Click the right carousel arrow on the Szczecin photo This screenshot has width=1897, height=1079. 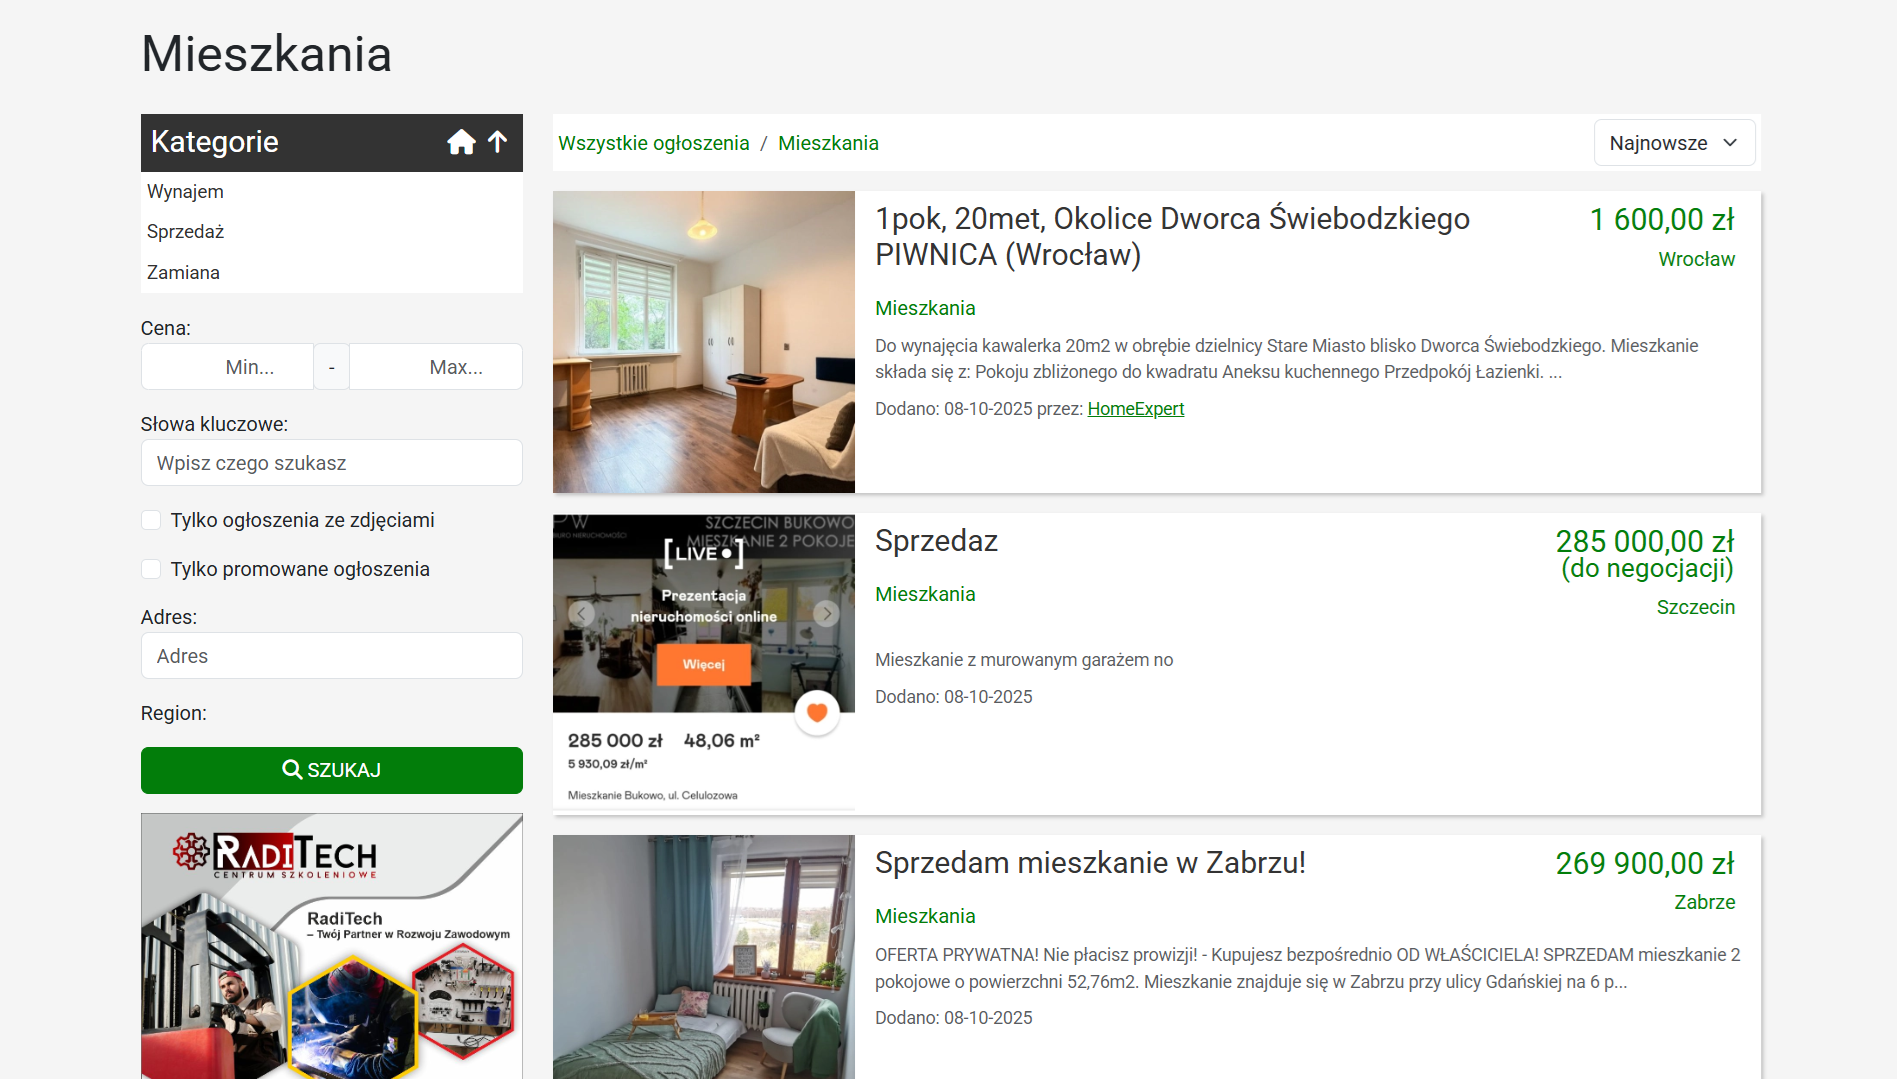tap(826, 613)
